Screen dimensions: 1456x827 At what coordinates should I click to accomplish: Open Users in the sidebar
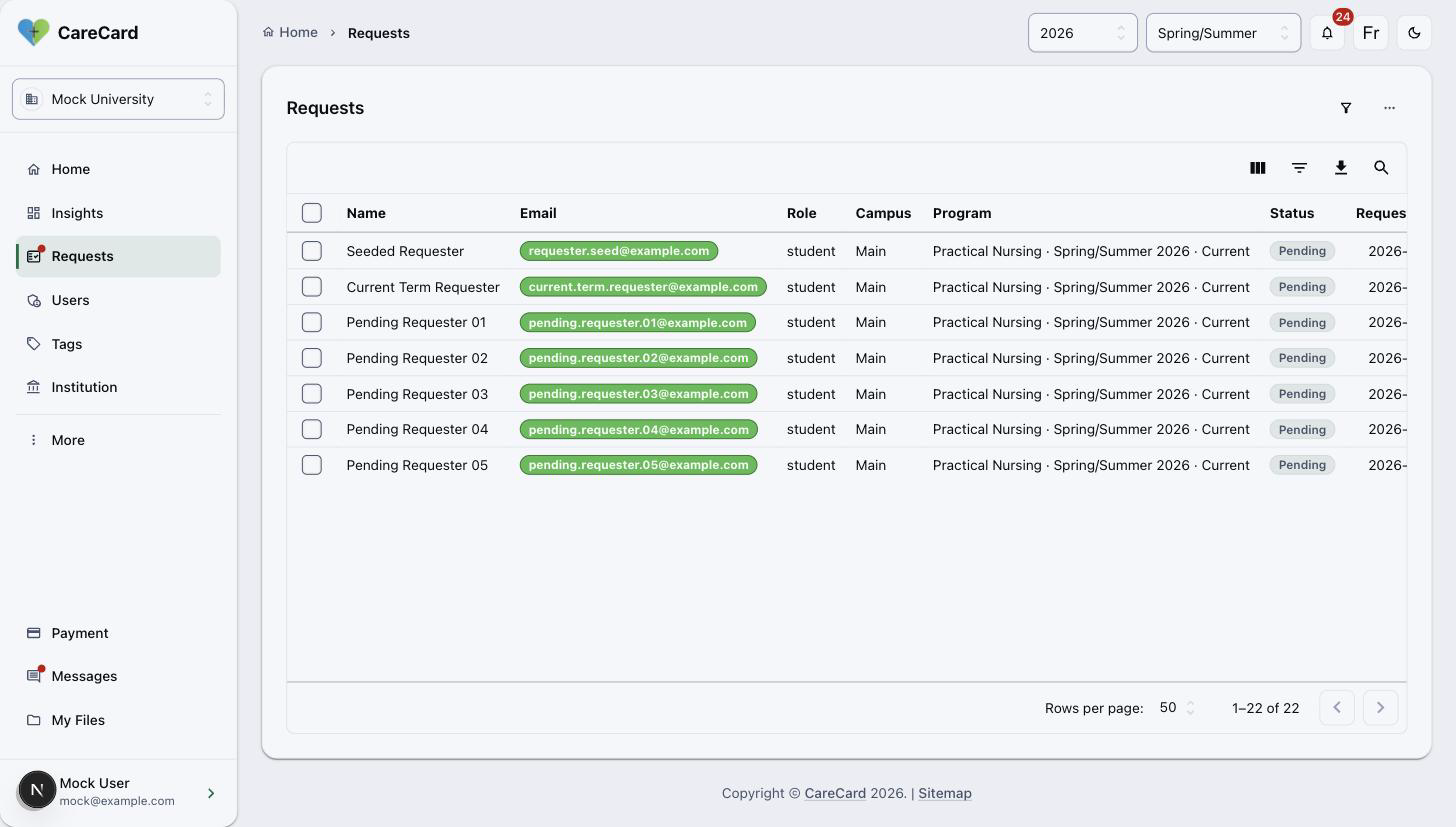(118, 300)
